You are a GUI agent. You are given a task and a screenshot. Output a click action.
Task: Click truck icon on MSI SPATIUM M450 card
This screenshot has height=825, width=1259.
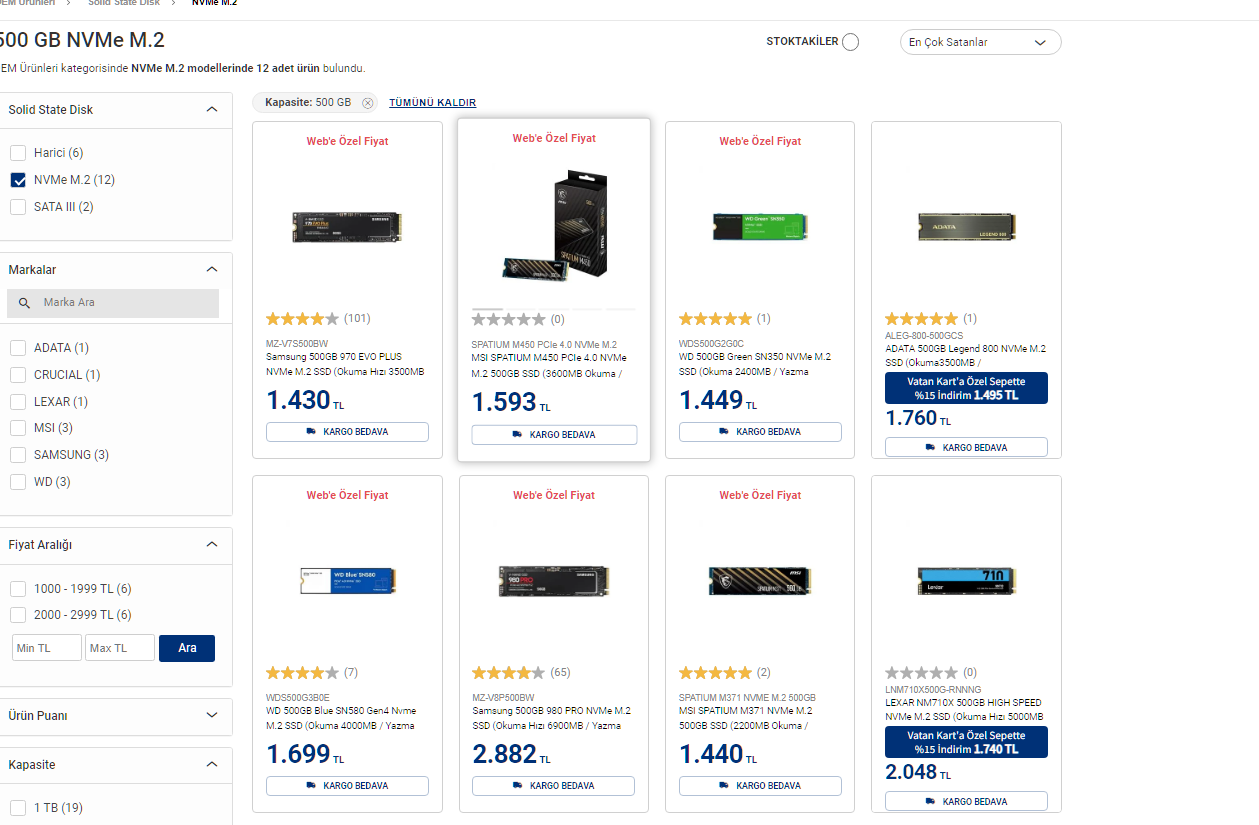(517, 435)
